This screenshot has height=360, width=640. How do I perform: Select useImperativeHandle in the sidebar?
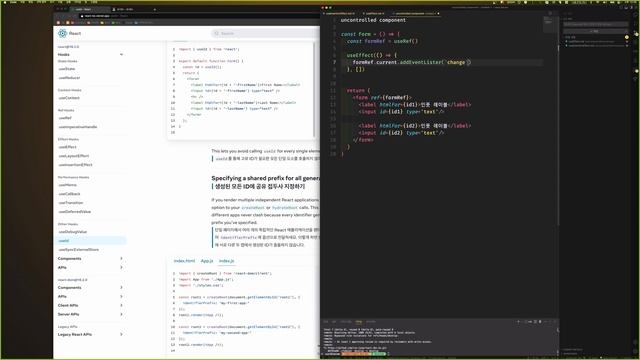pos(78,127)
